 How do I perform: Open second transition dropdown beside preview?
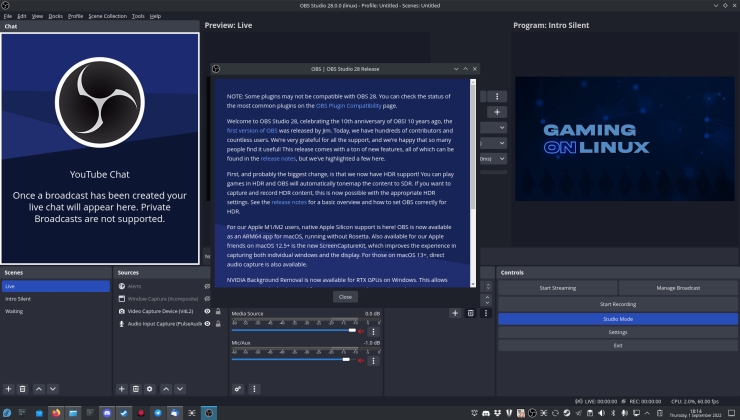pyautogui.click(x=494, y=143)
